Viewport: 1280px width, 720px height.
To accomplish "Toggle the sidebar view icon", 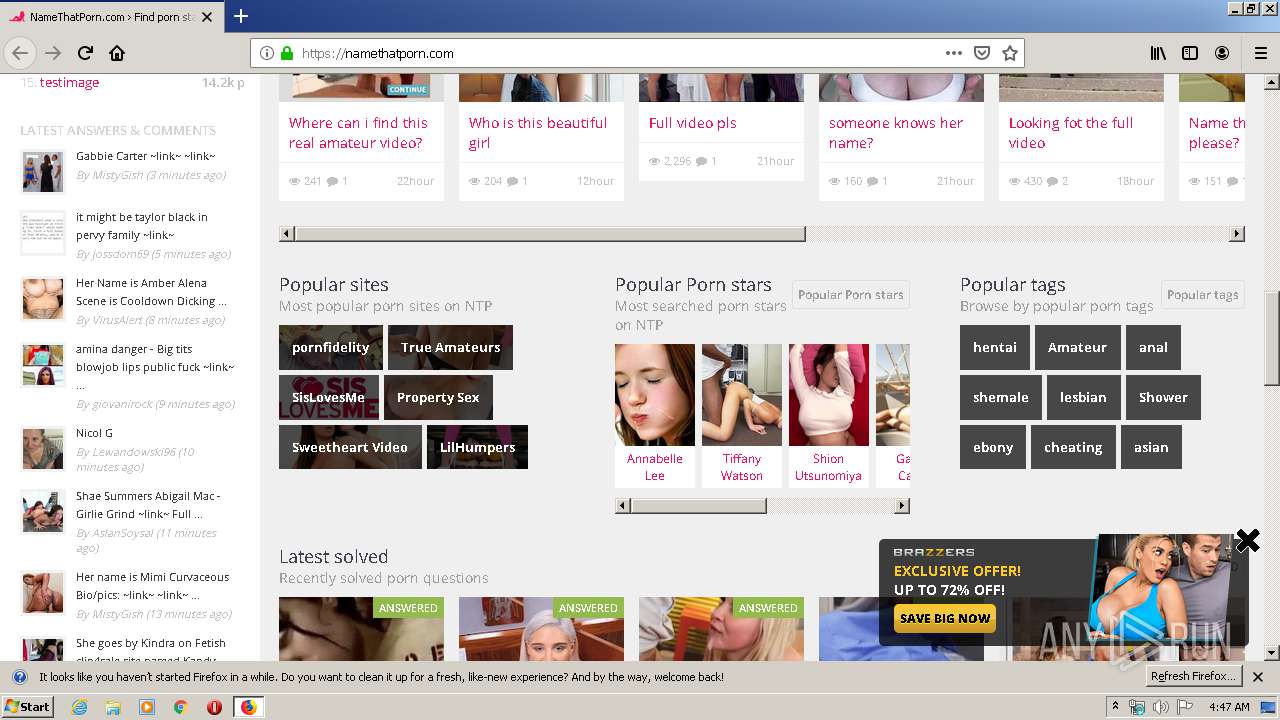I will [x=1190, y=53].
